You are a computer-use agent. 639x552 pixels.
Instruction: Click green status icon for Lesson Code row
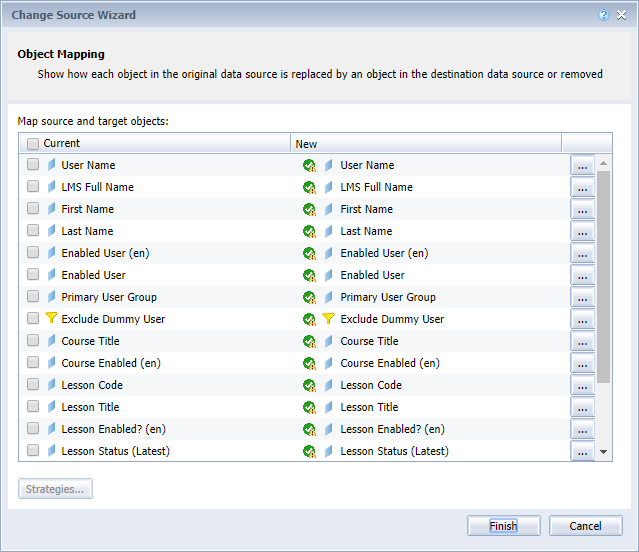coord(309,385)
